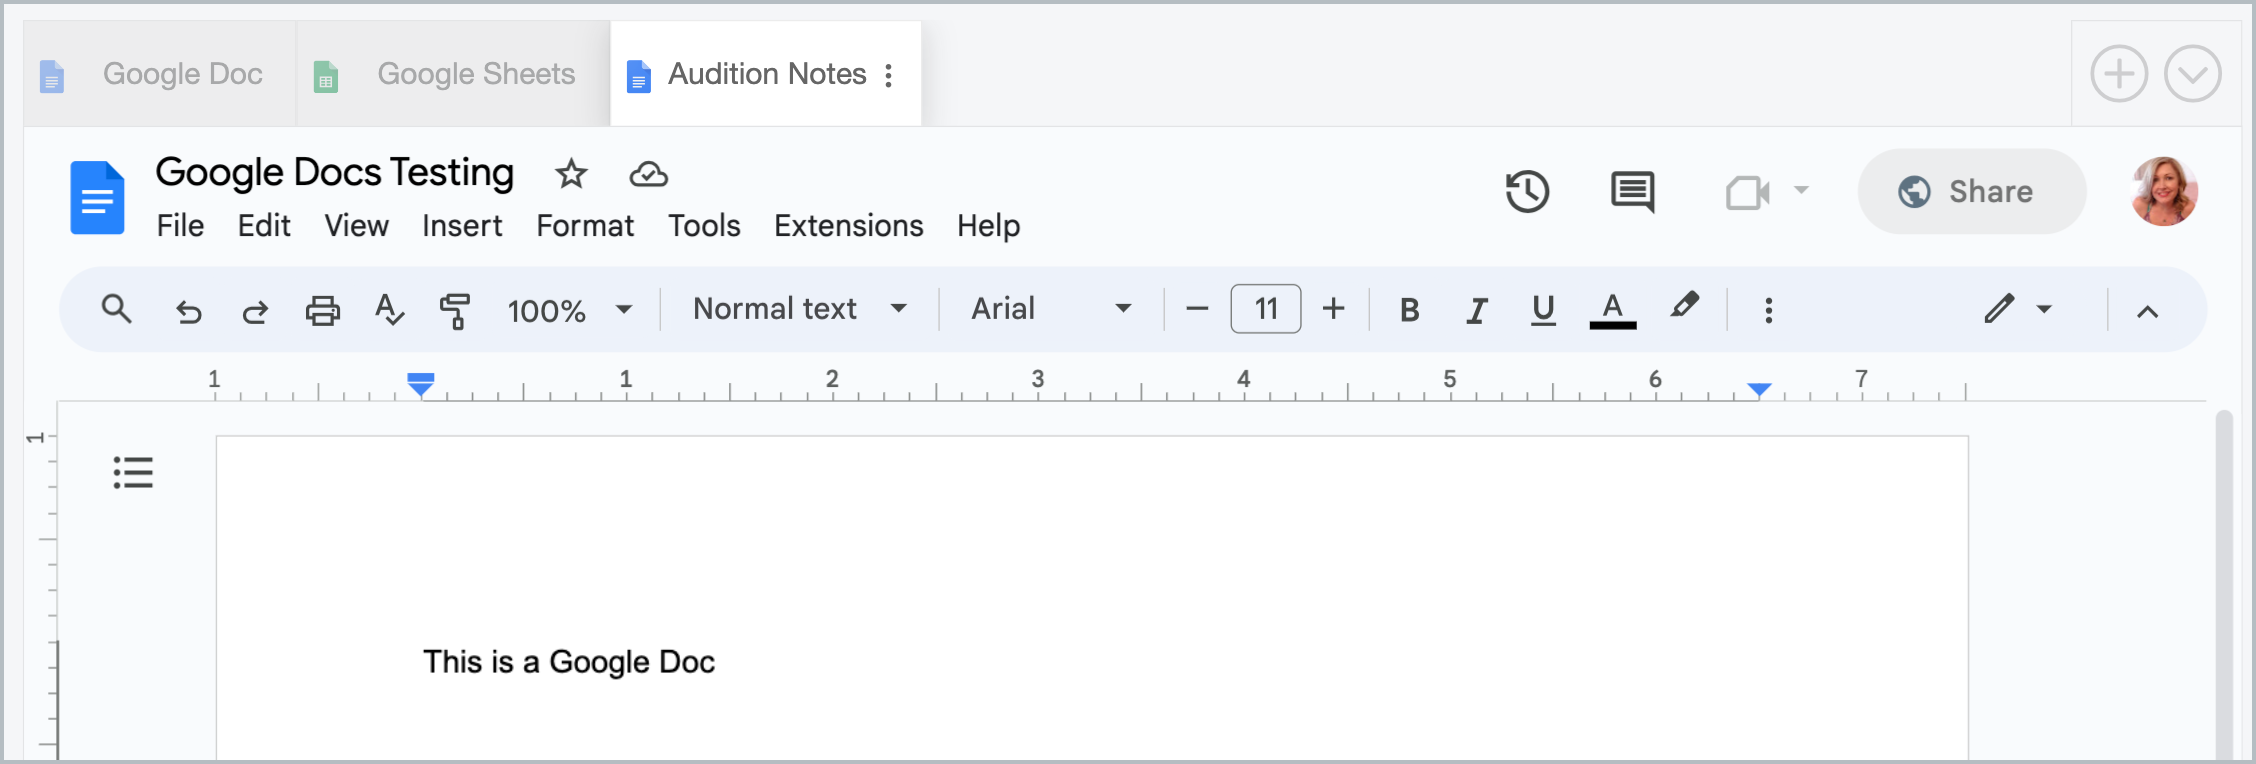Toggle bold formatting
This screenshot has width=2256, height=764.
coord(1409,310)
